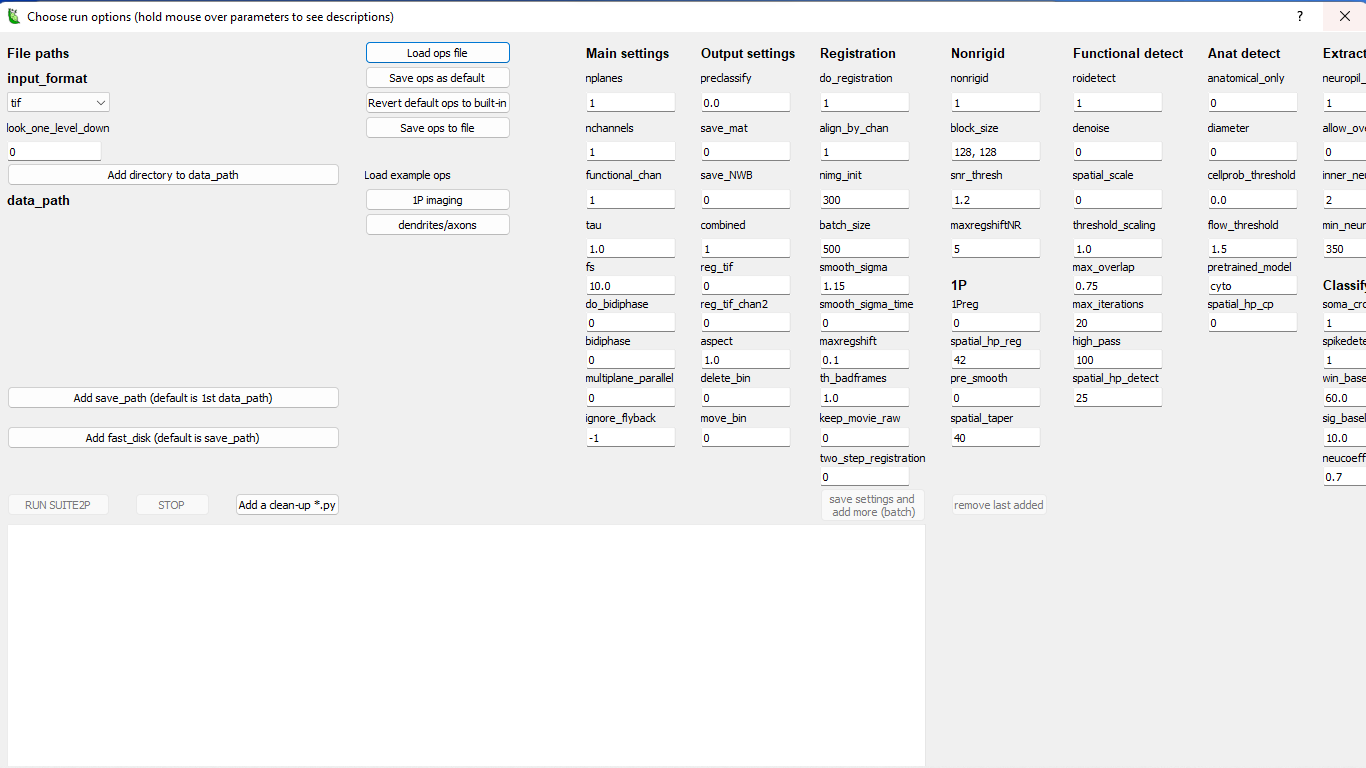Viewport: 1366px width, 768px height.
Task: Click the STOP button
Action: [171, 504]
